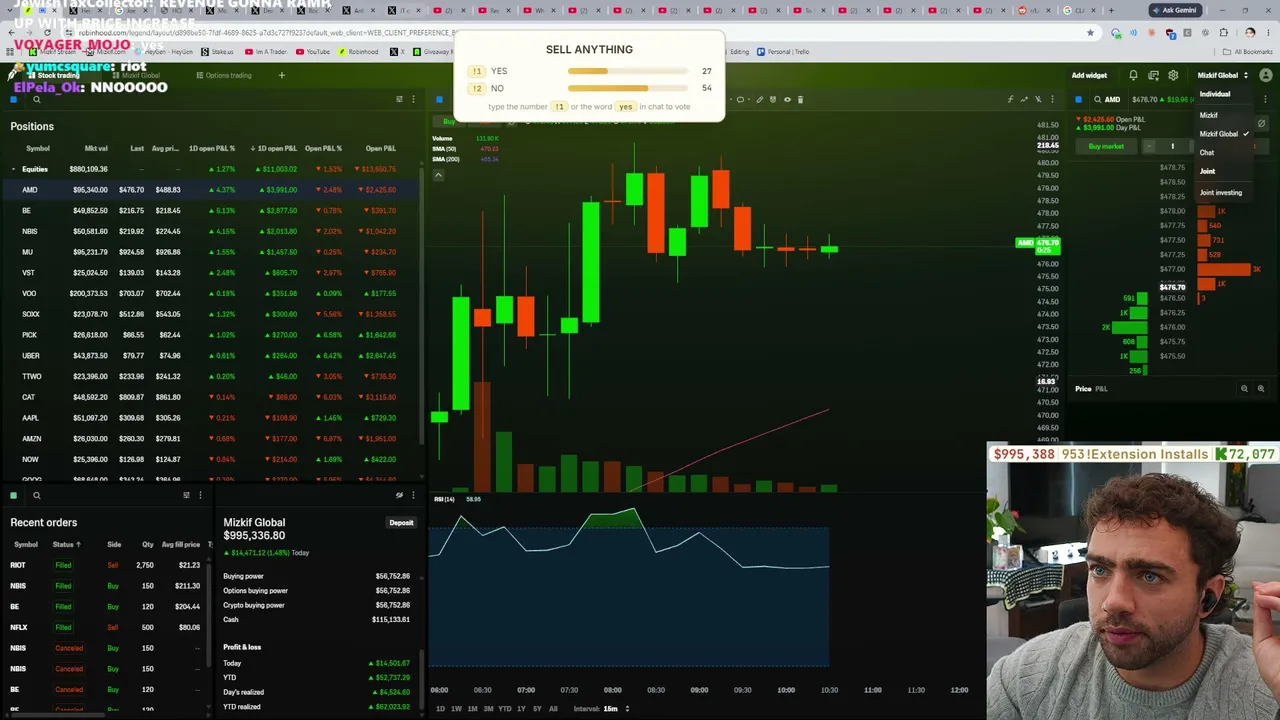Open the Mizkif Global account dropdown

(x=1223, y=75)
